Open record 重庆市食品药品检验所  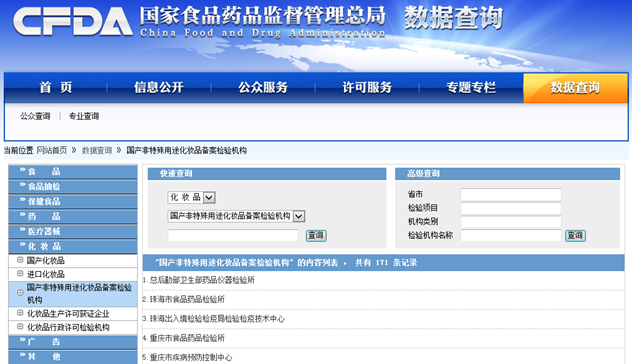tap(187, 338)
